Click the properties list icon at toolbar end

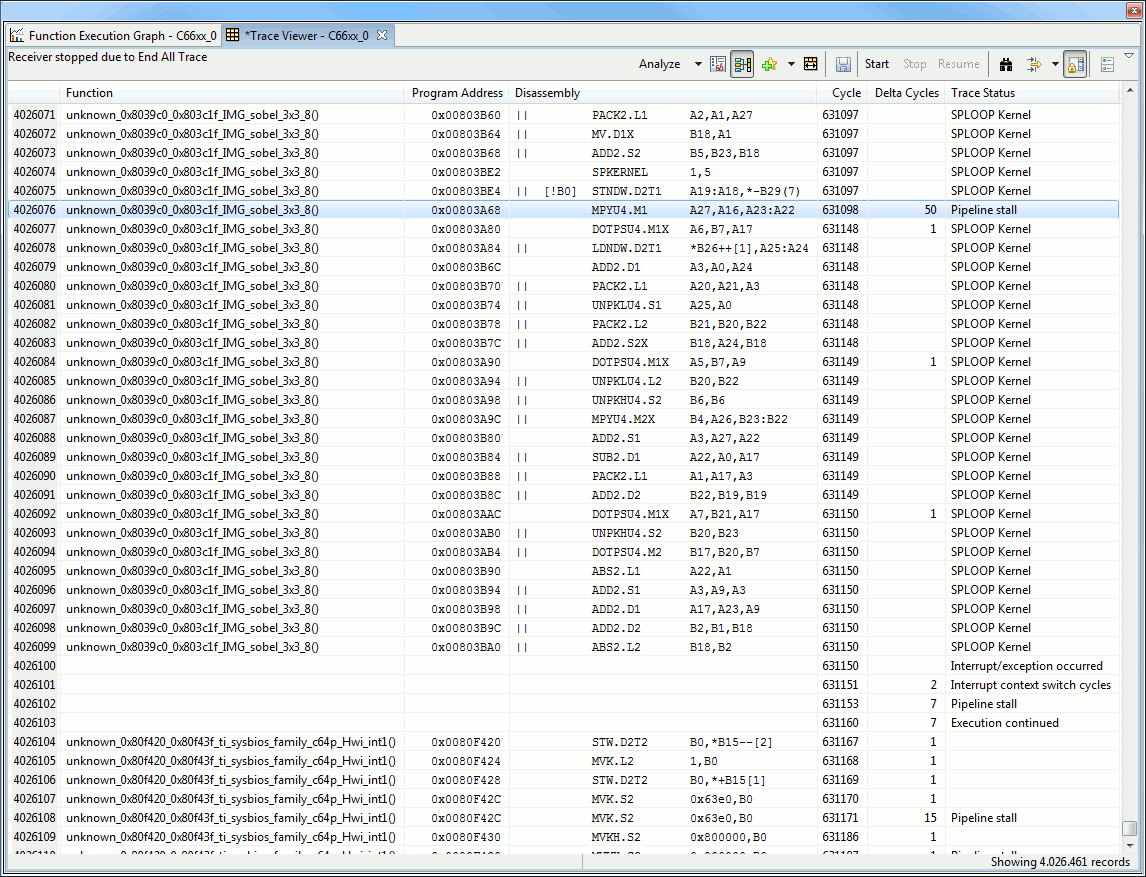(x=1107, y=64)
